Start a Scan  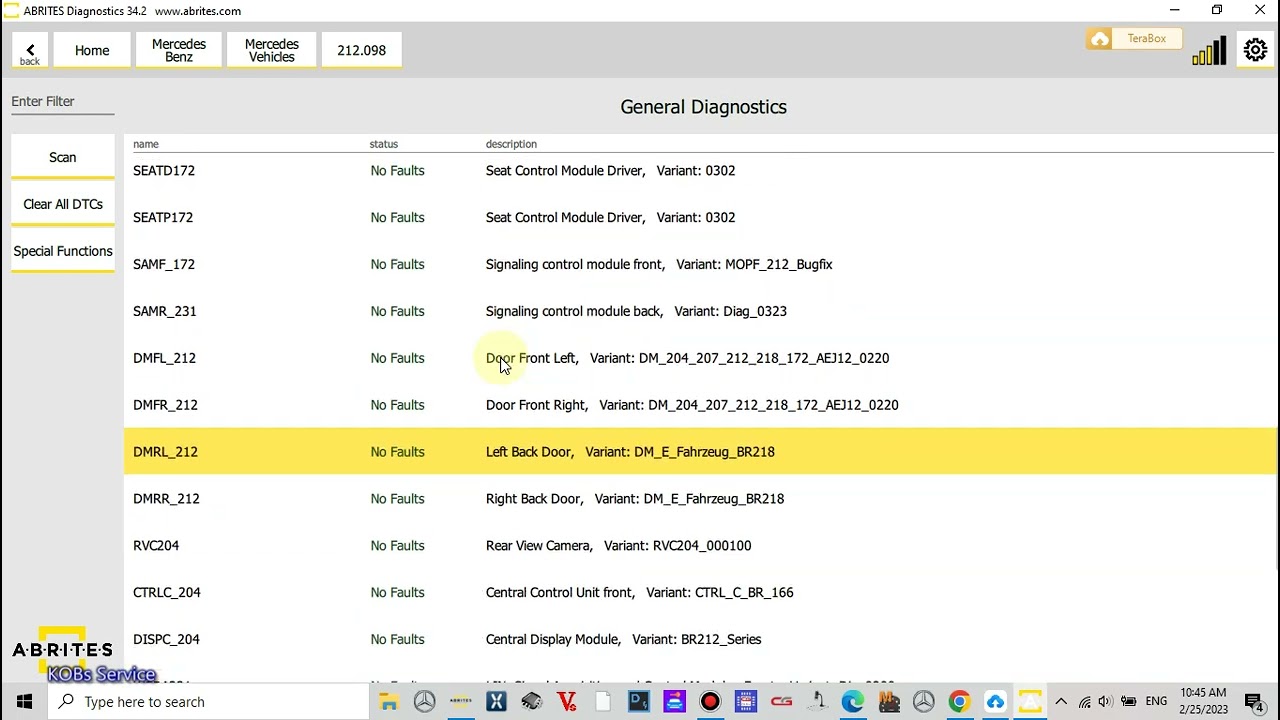pyautogui.click(x=63, y=158)
